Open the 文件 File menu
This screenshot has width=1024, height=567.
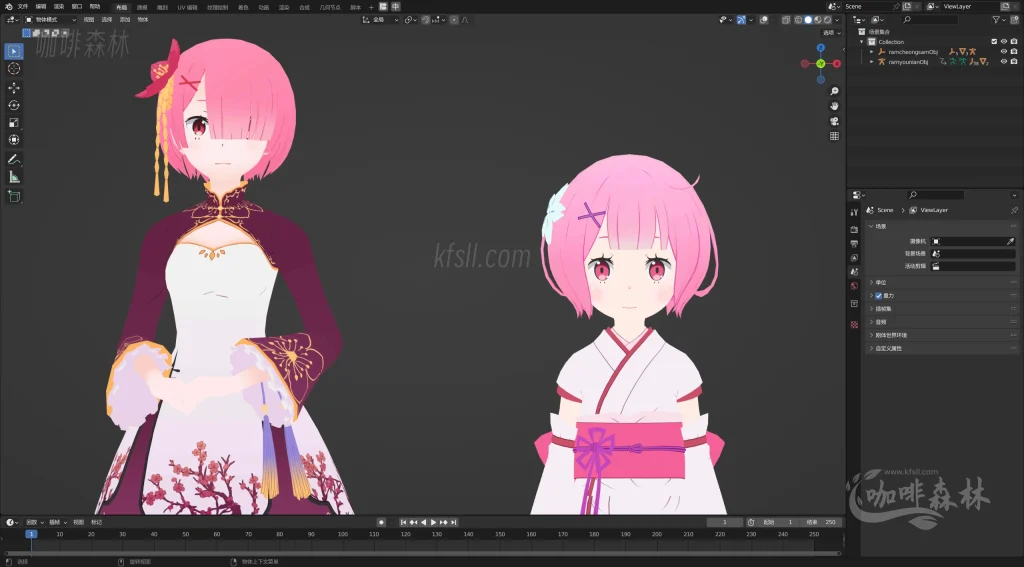(x=23, y=7)
